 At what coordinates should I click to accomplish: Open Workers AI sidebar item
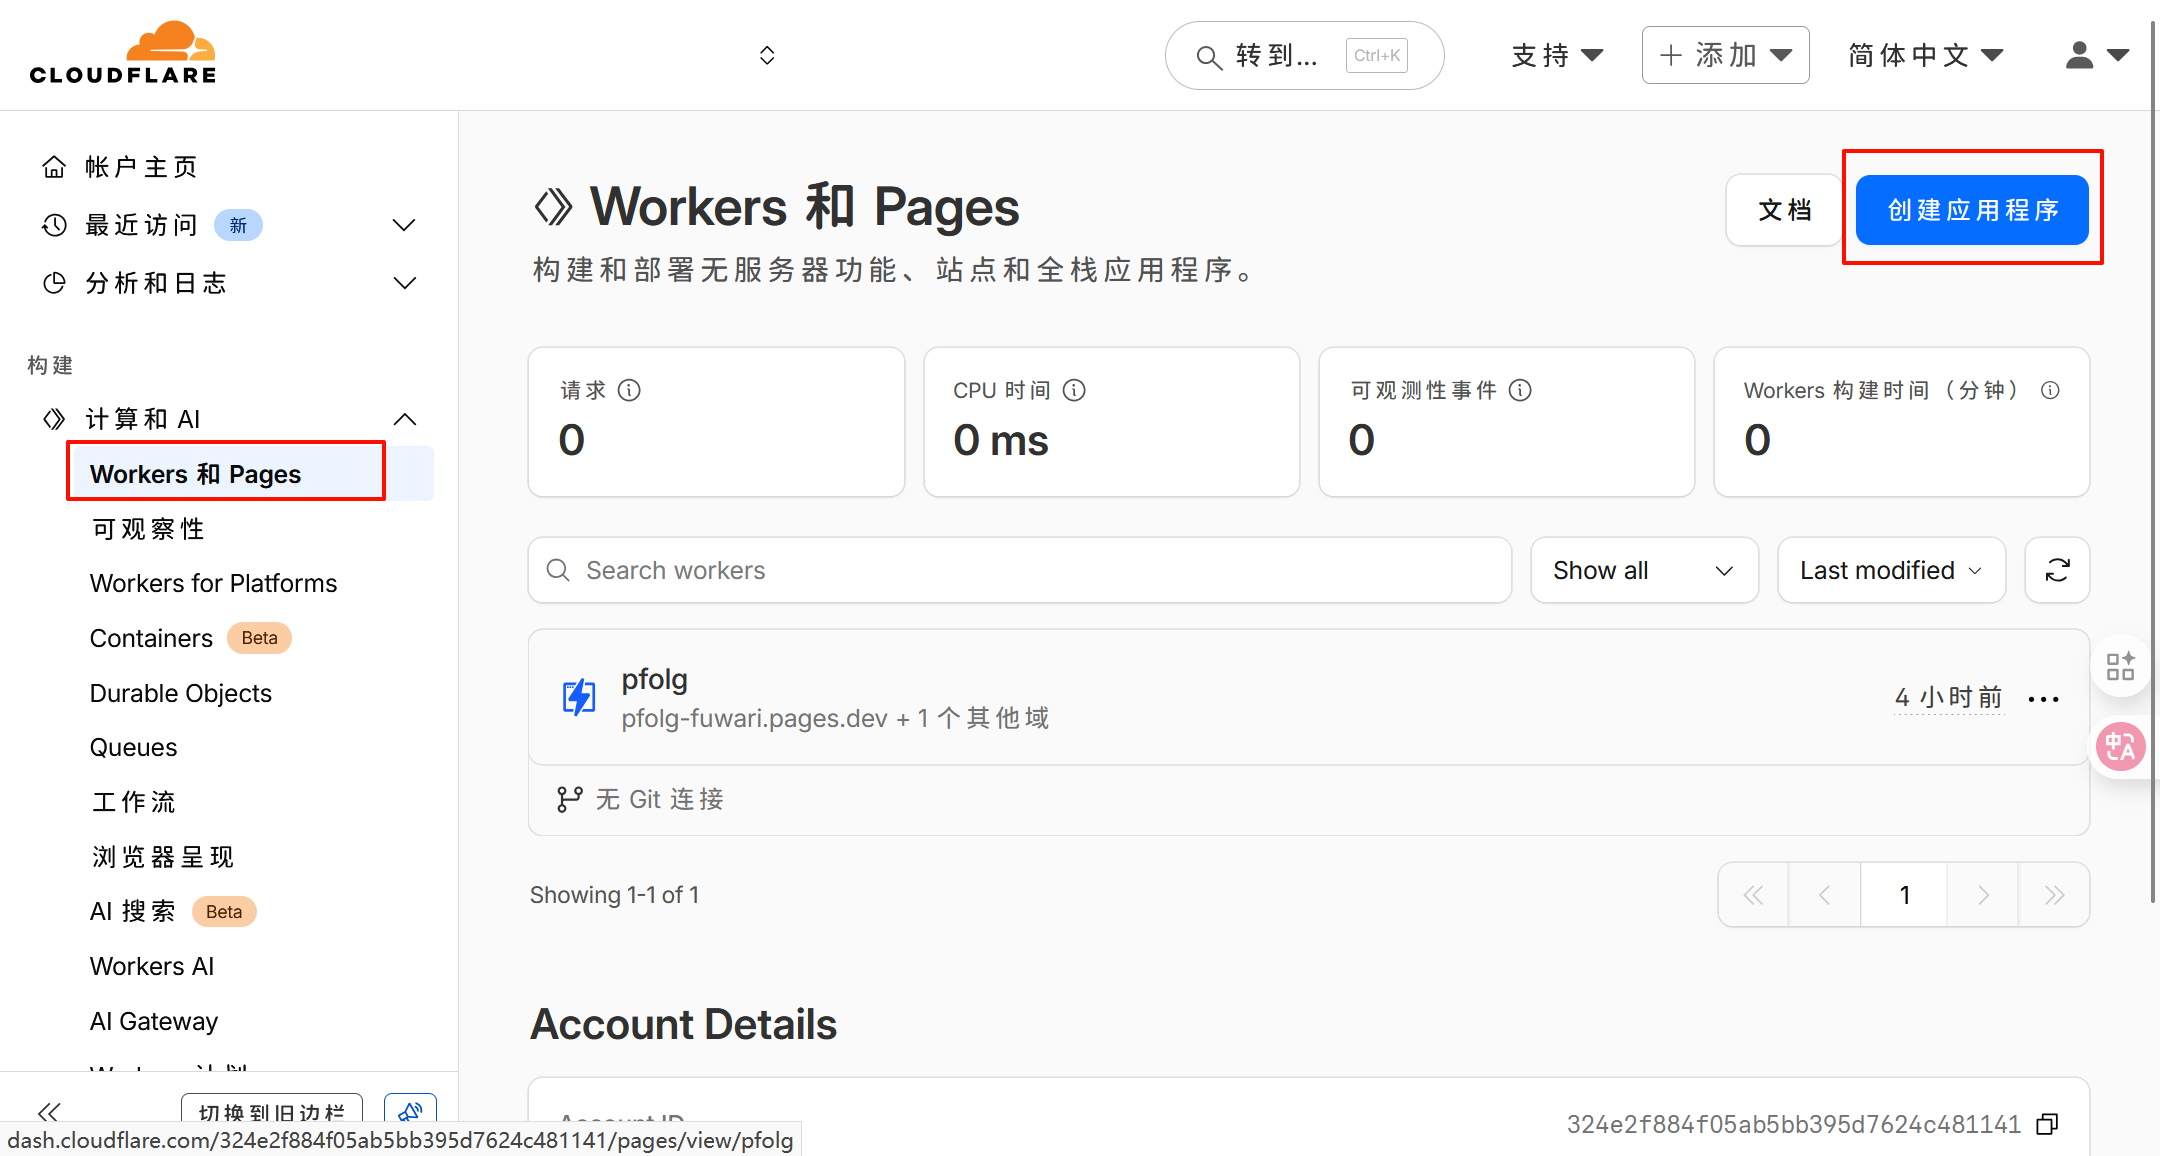[x=152, y=966]
